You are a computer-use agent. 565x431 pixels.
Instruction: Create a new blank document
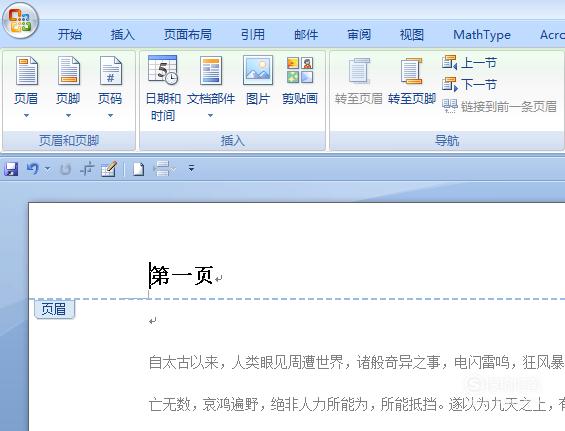point(138,169)
